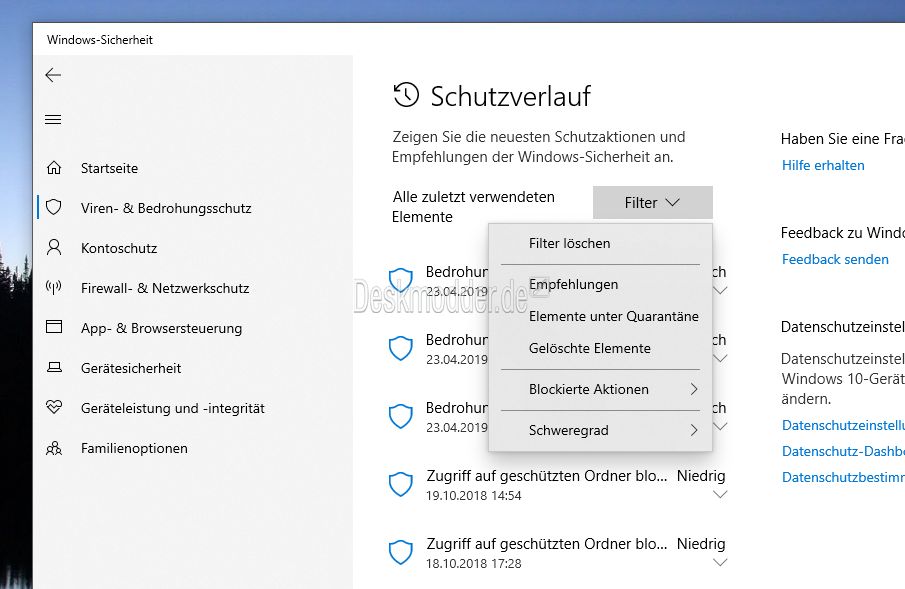Select Elemente unter Quarantäne filter
The width and height of the screenshot is (905, 589).
point(600,316)
